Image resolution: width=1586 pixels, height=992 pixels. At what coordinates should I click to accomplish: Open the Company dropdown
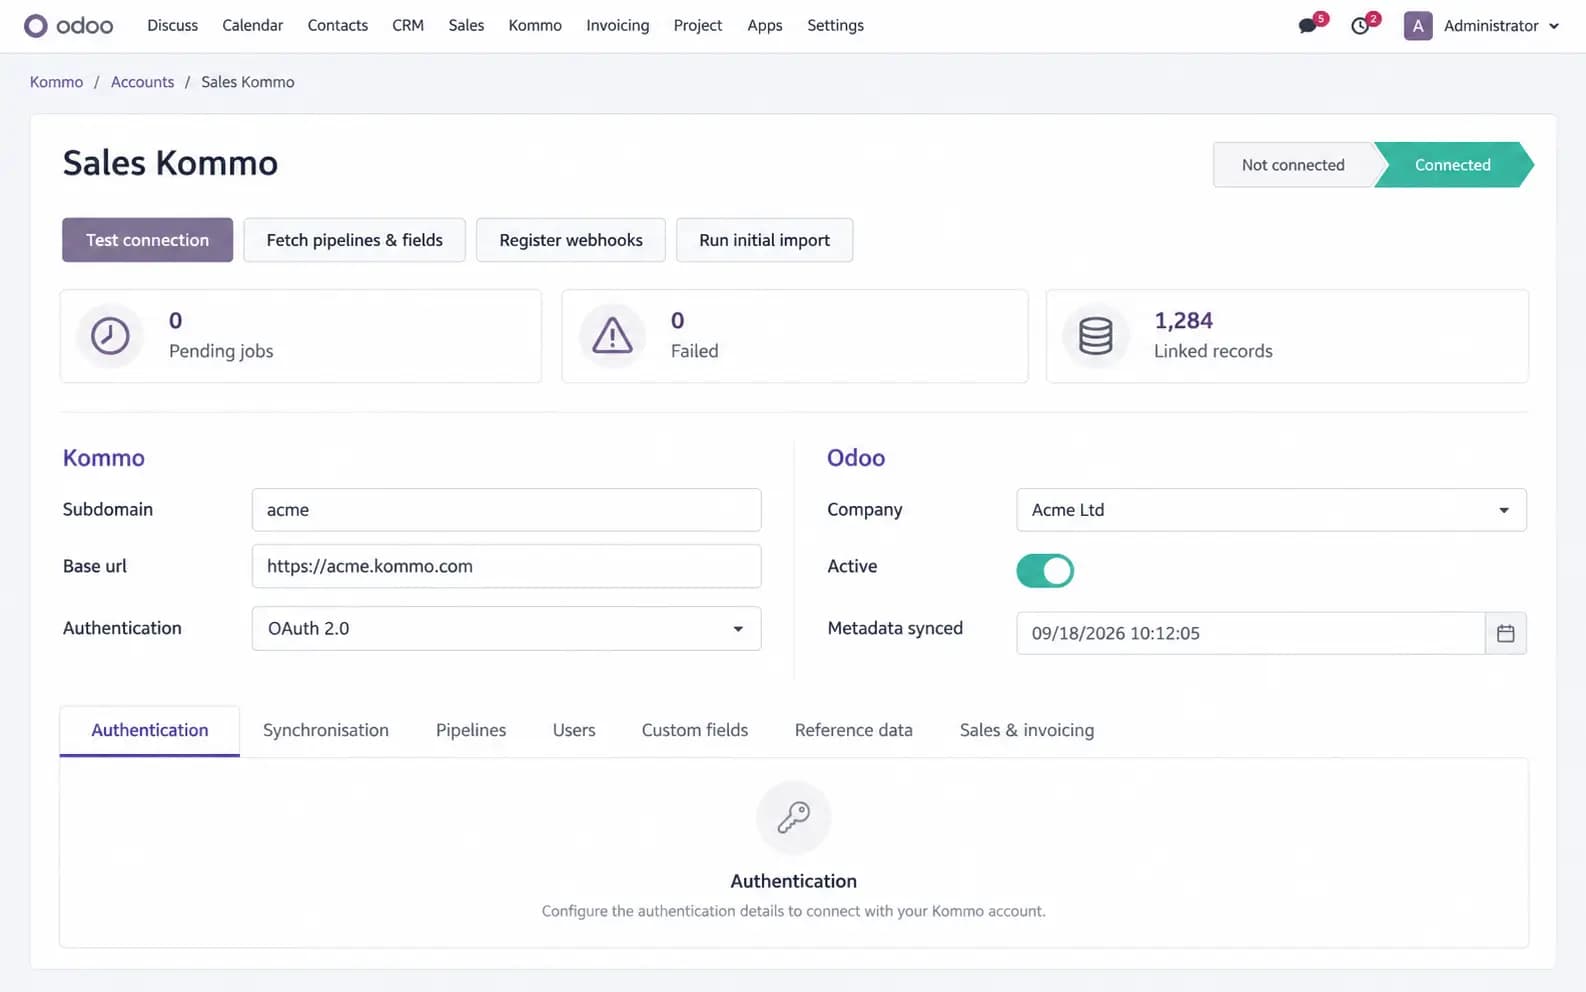pos(1271,510)
